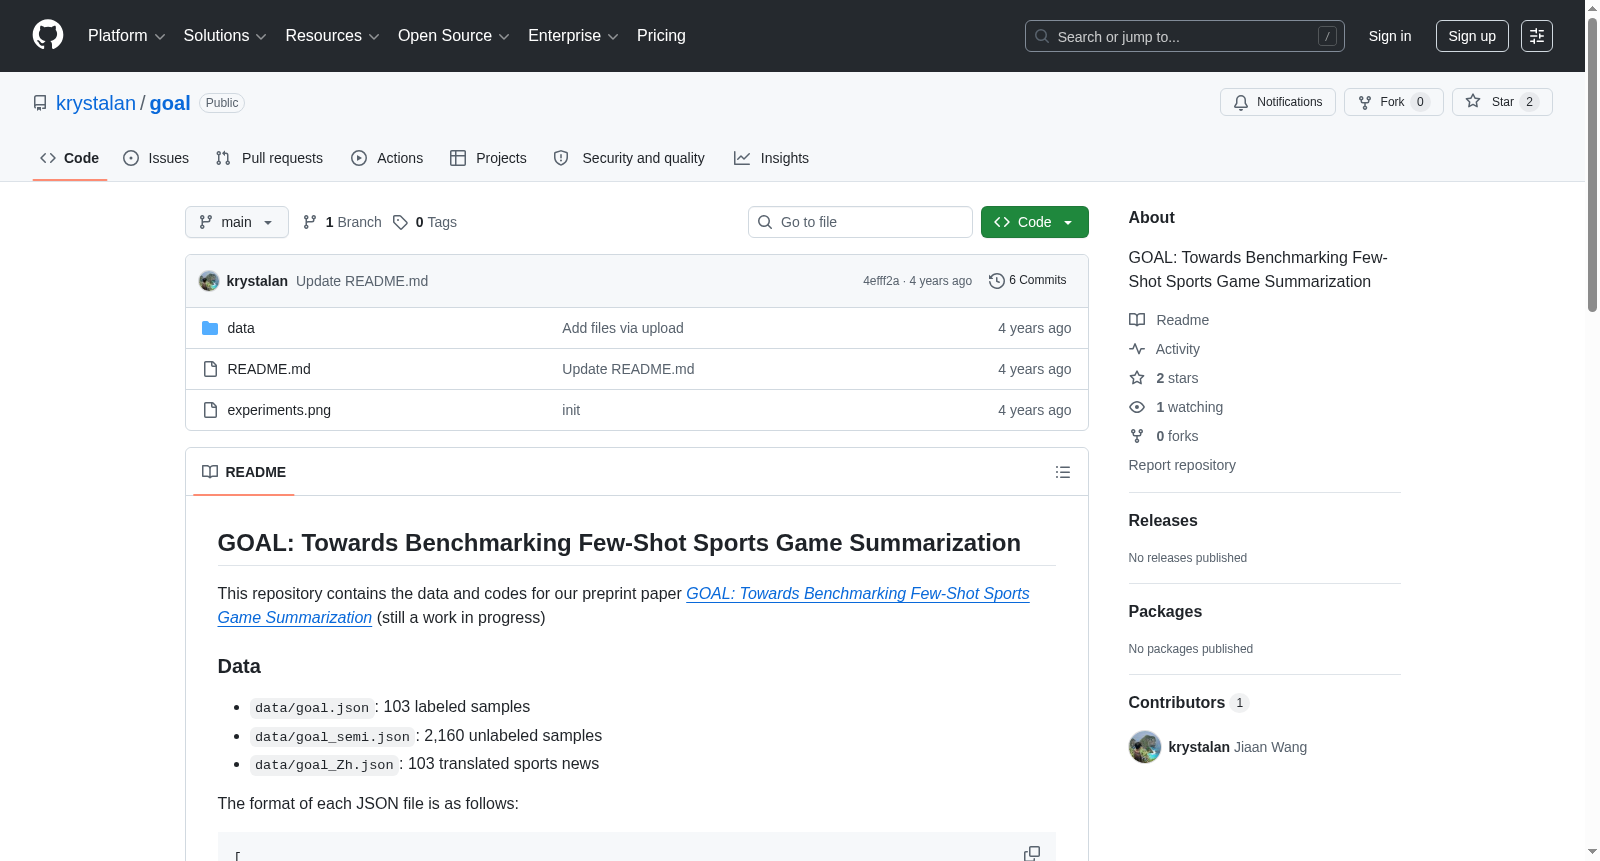Open the Releases section heading

tap(1163, 521)
